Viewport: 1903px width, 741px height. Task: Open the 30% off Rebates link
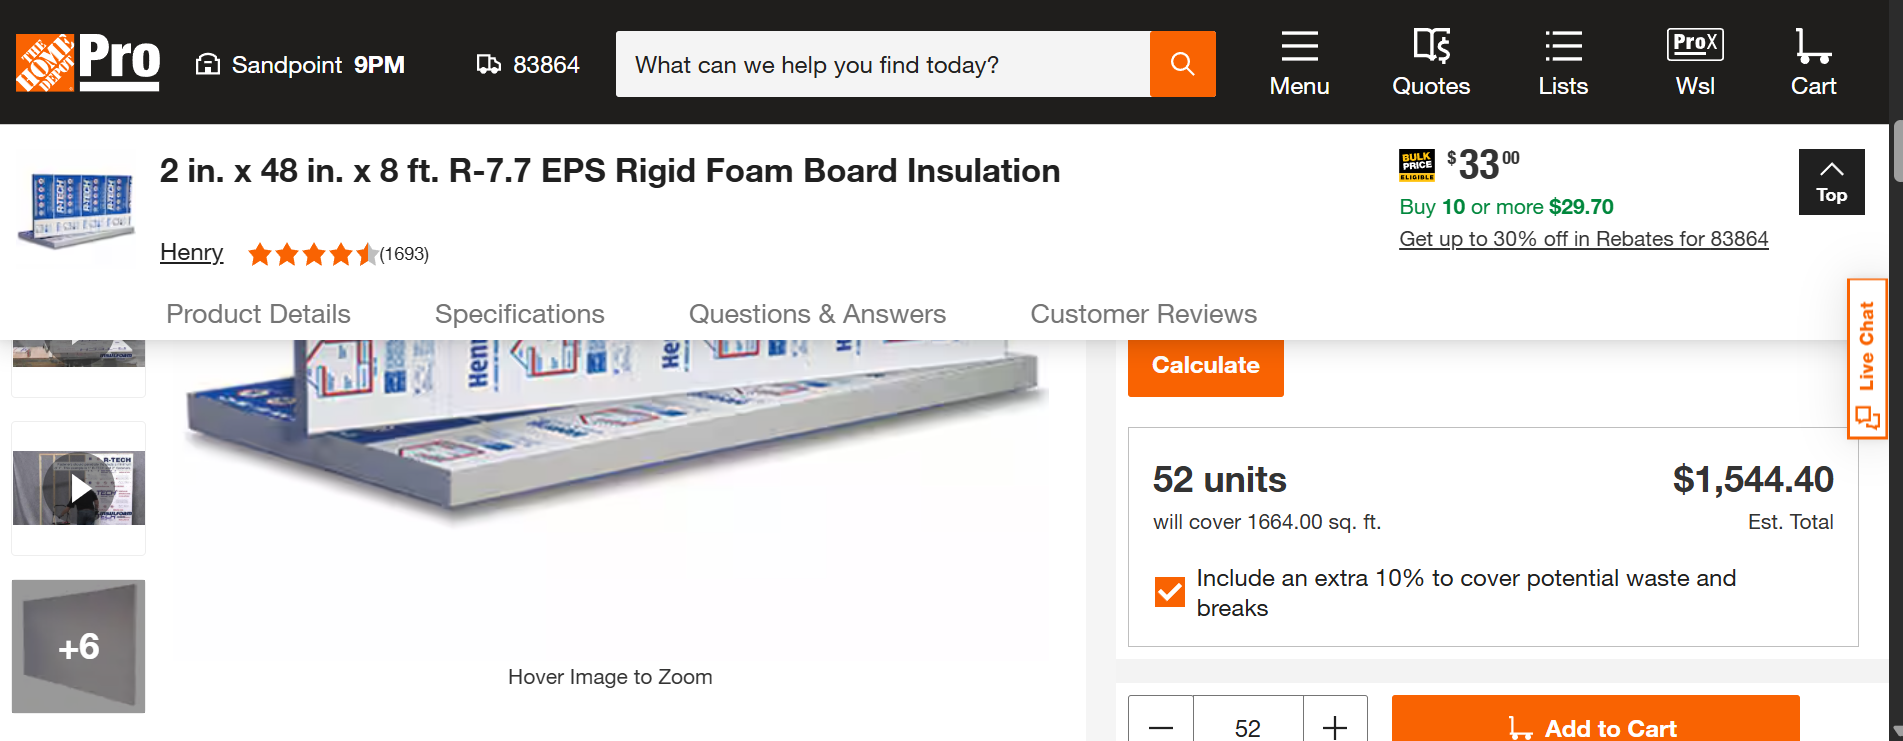pos(1583,239)
